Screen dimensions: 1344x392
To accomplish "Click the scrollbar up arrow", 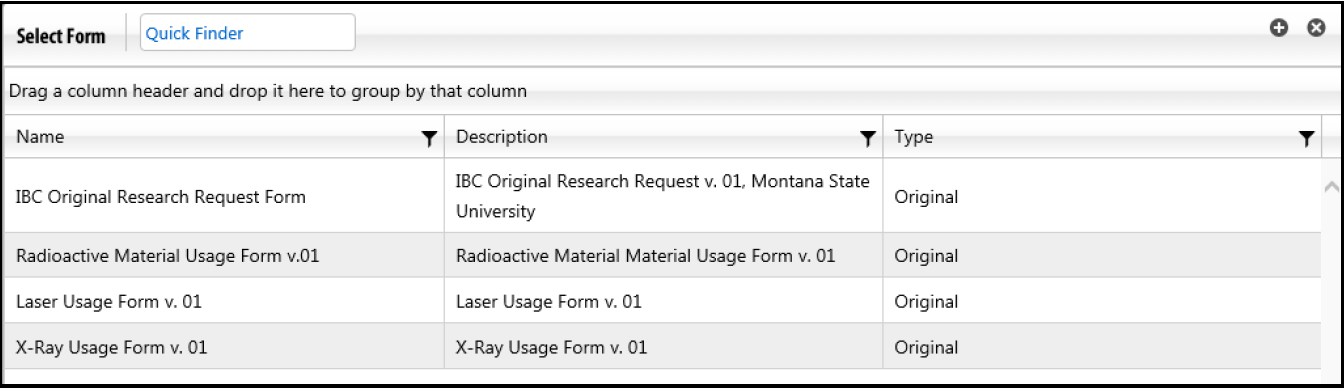I will (1331, 186).
